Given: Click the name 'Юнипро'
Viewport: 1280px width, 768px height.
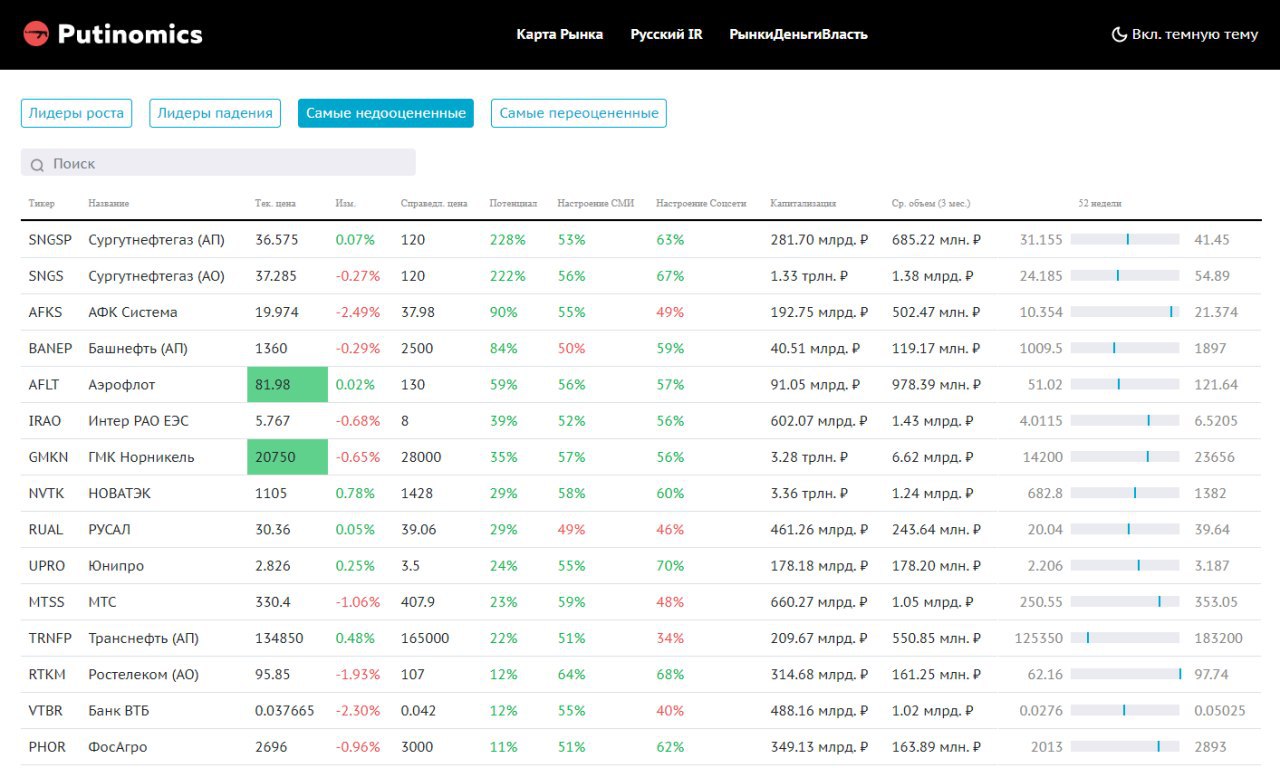Looking at the screenshot, I should pyautogui.click(x=116, y=565).
